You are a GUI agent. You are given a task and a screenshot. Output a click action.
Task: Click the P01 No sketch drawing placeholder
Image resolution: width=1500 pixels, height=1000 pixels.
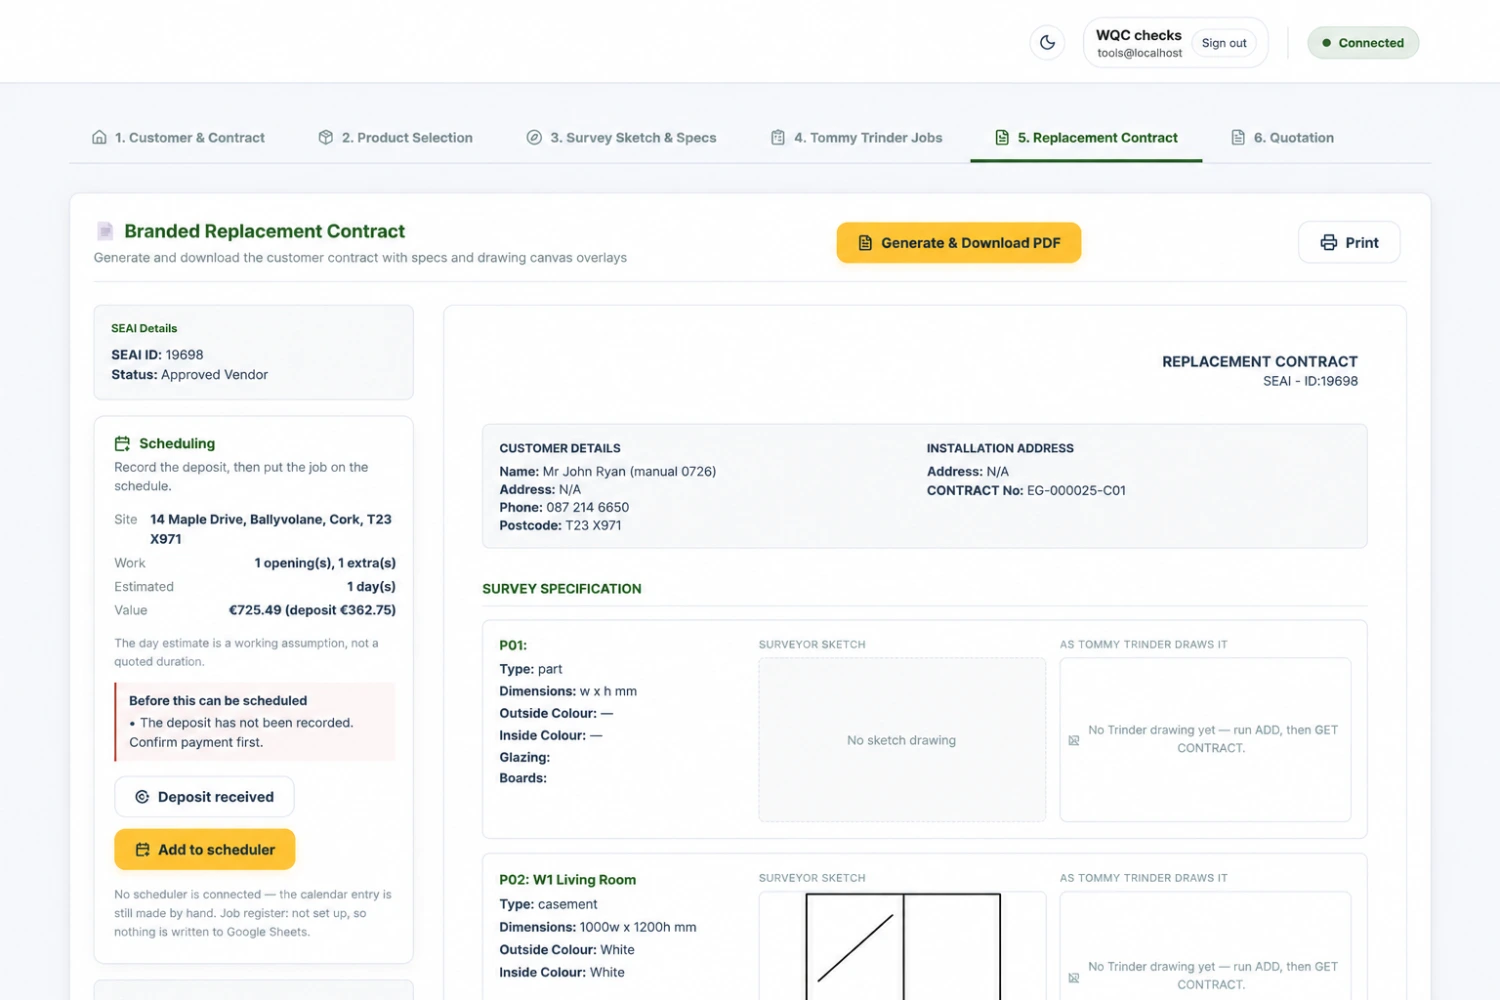[902, 740]
